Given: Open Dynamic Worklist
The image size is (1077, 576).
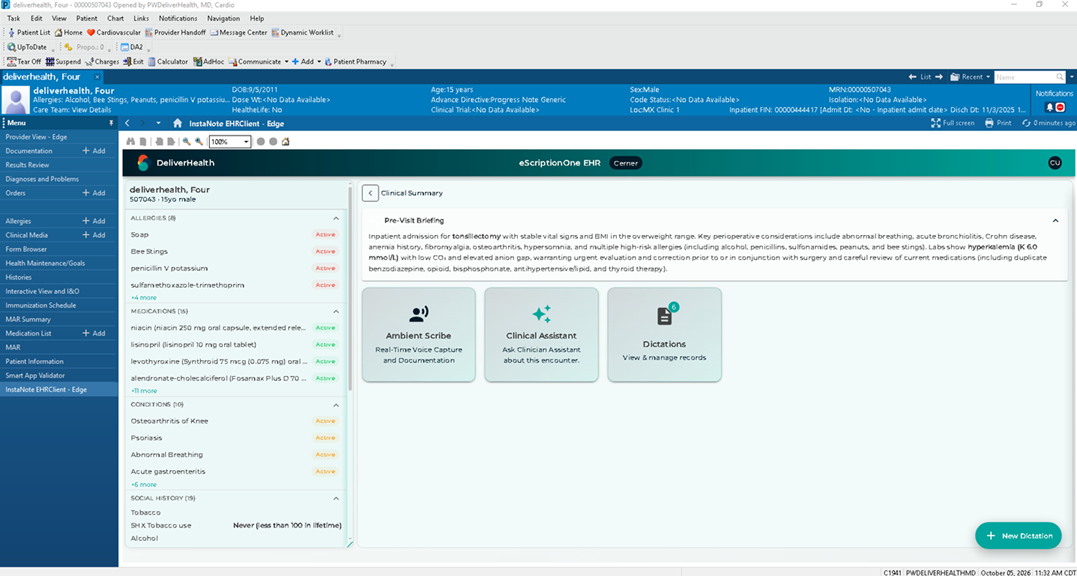Looking at the screenshot, I should click(302, 32).
